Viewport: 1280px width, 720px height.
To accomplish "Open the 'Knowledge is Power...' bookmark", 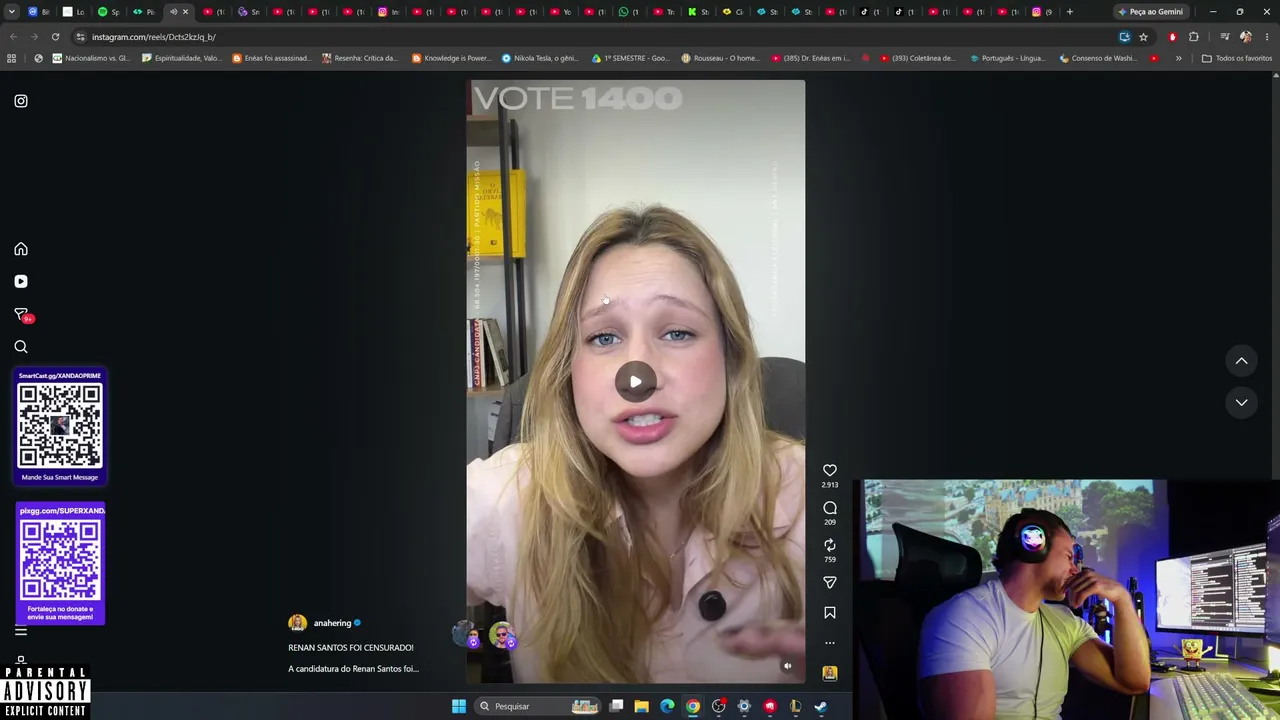I will coord(451,58).
